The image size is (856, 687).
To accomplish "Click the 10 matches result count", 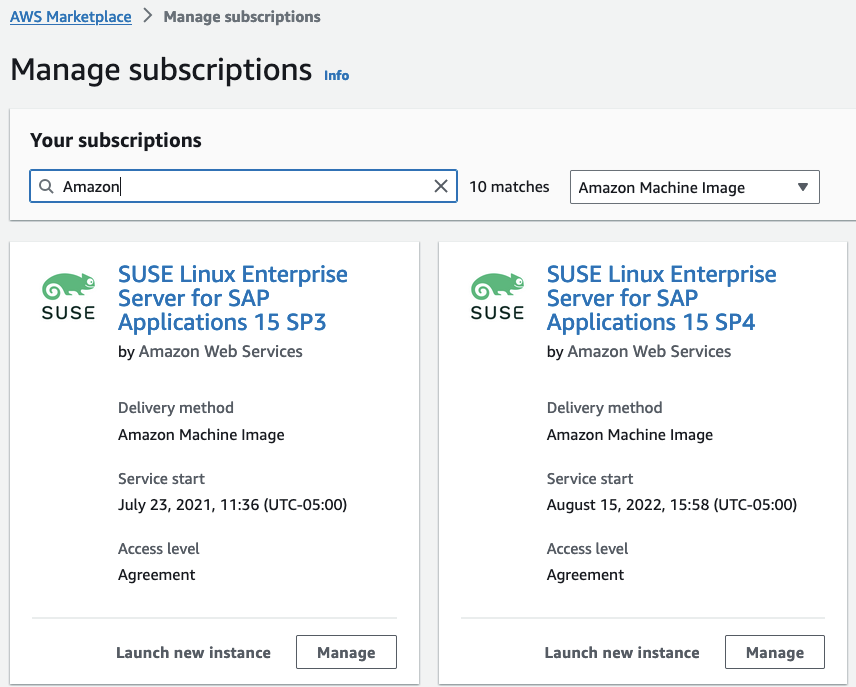I will point(509,187).
